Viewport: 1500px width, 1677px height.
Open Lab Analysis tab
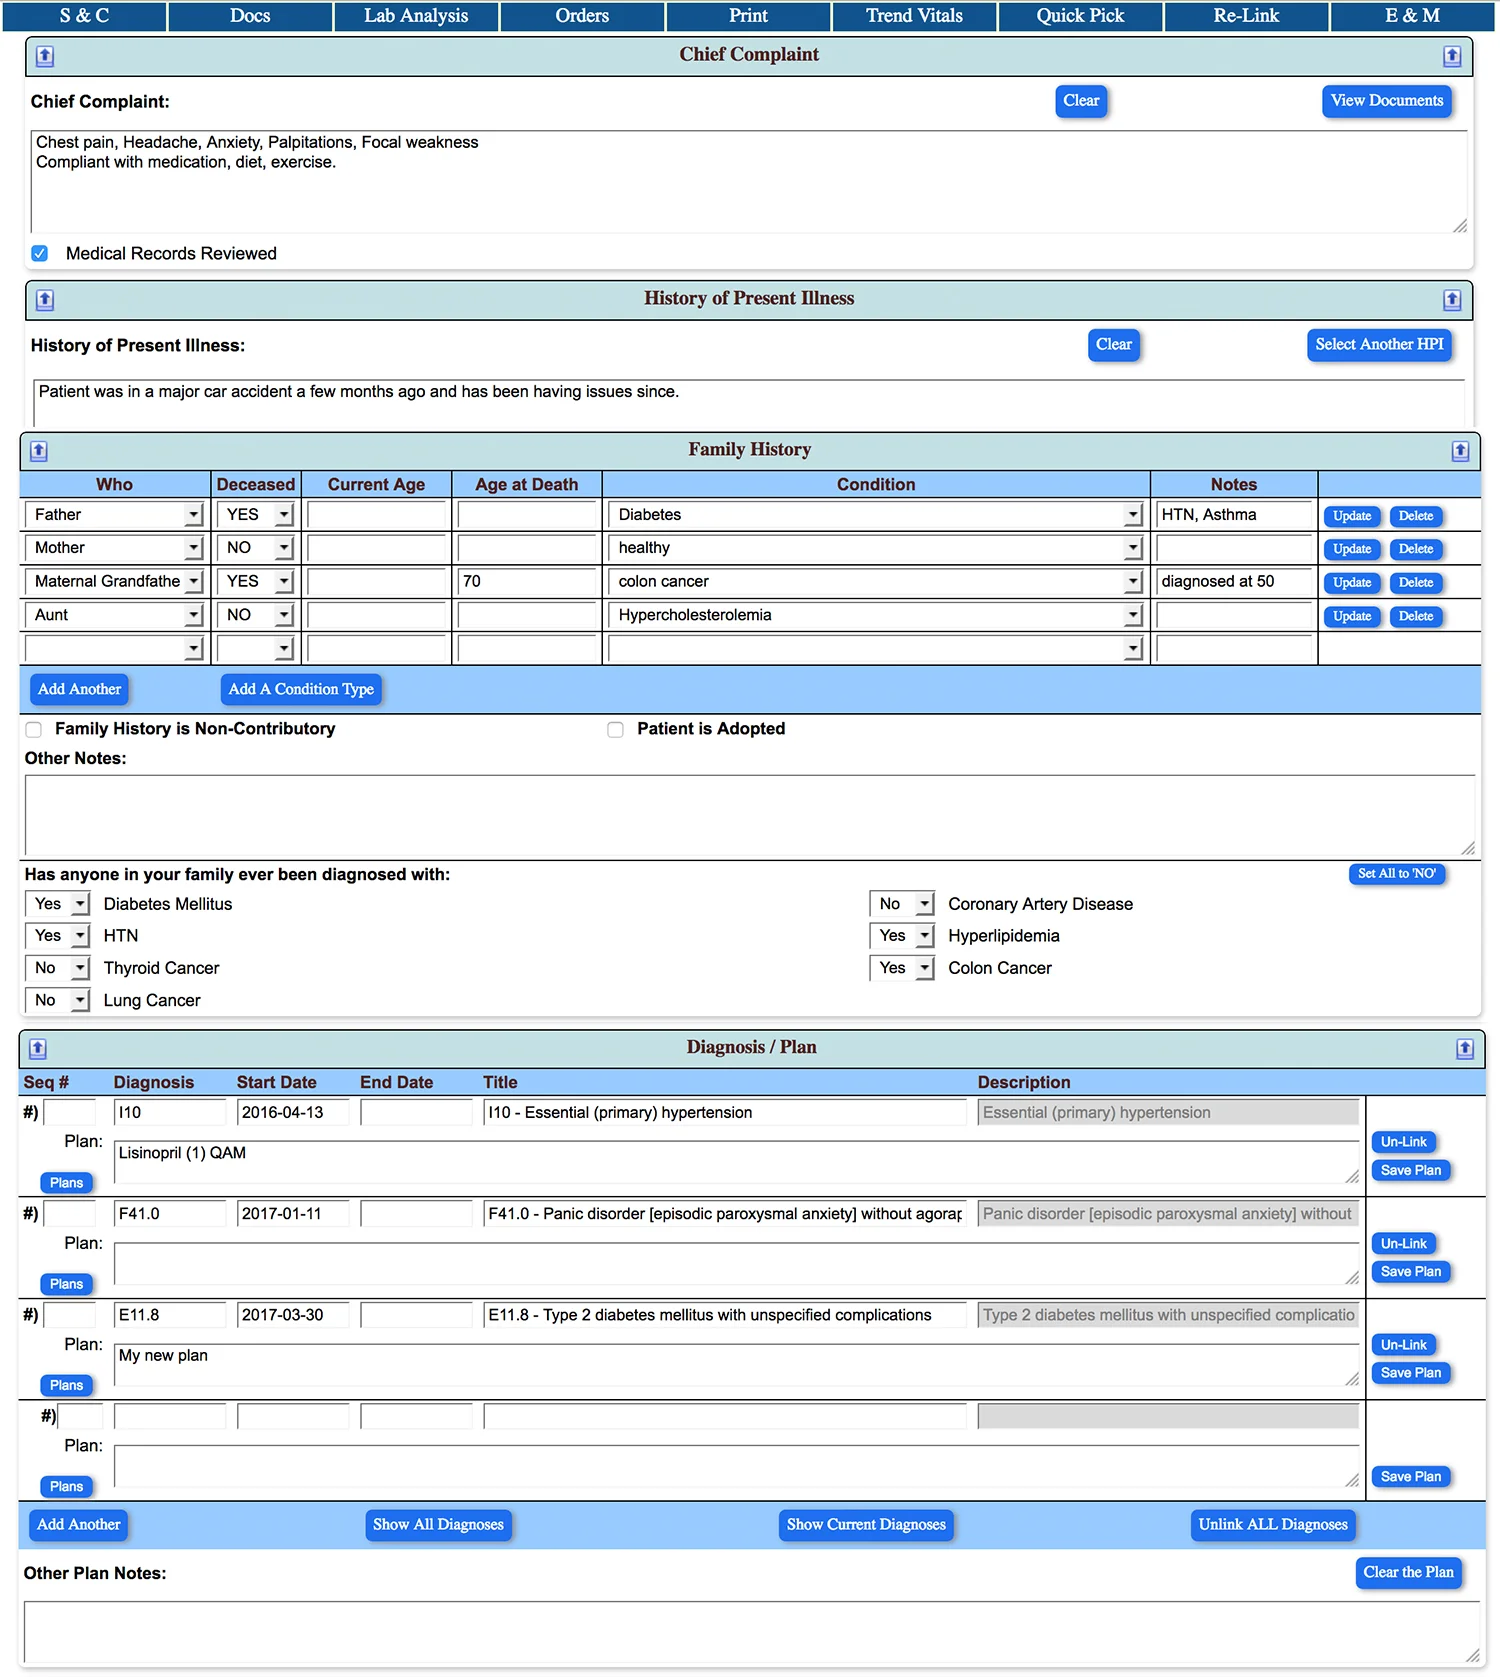416,16
